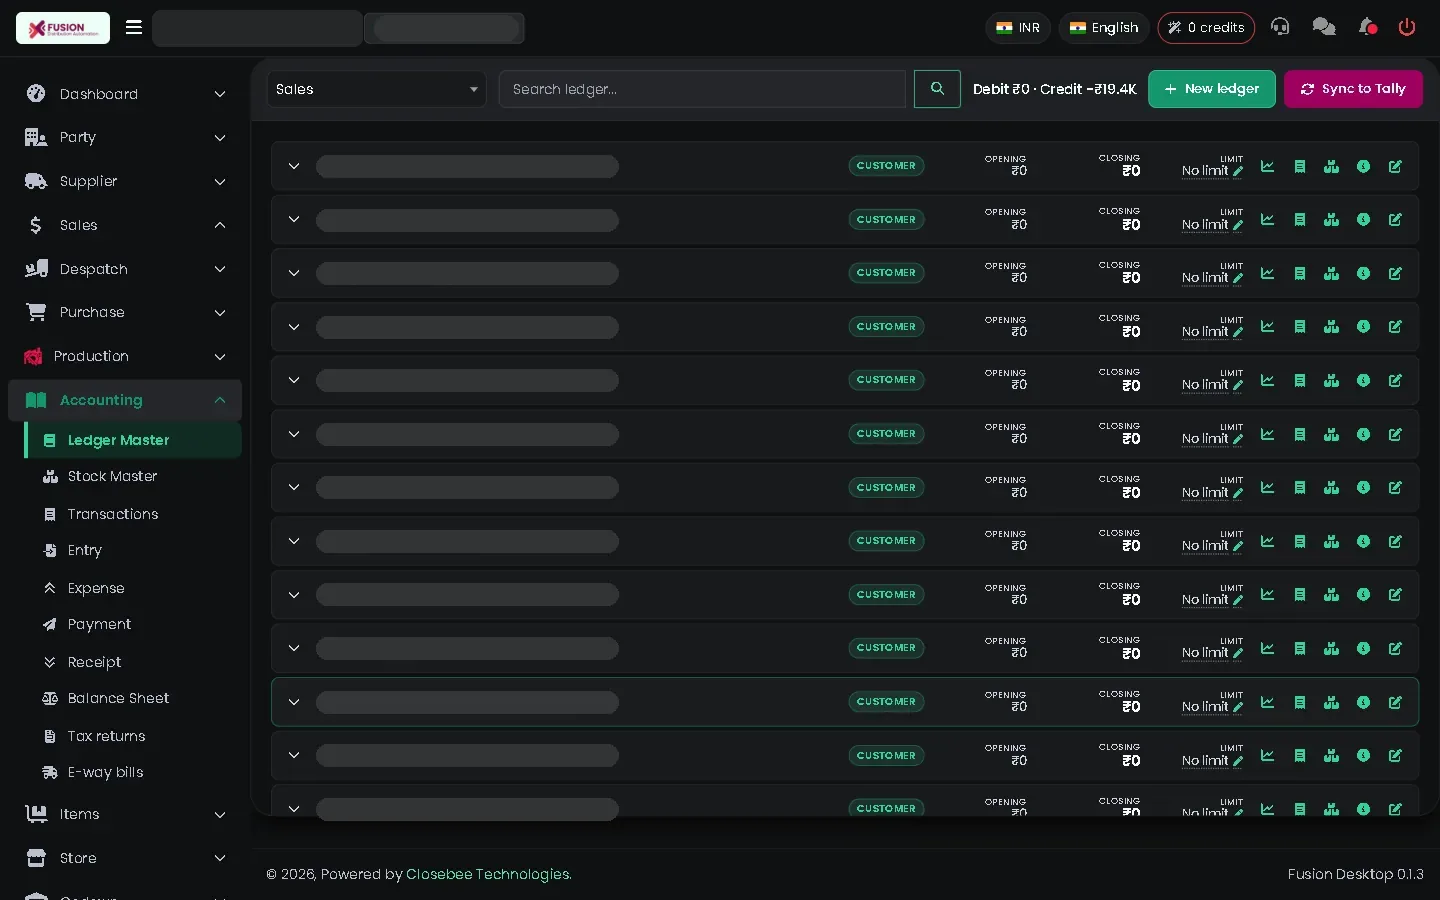Screen dimensions: 1440x900
Task: Open the chart icon in highlighted ledger row
Action: [1267, 702]
